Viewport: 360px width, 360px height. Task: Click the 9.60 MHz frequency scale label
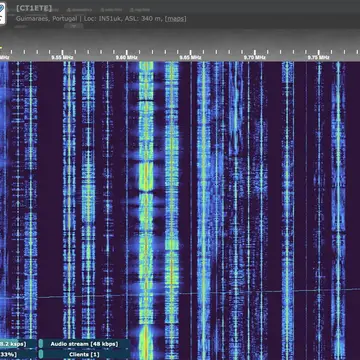(126, 57)
